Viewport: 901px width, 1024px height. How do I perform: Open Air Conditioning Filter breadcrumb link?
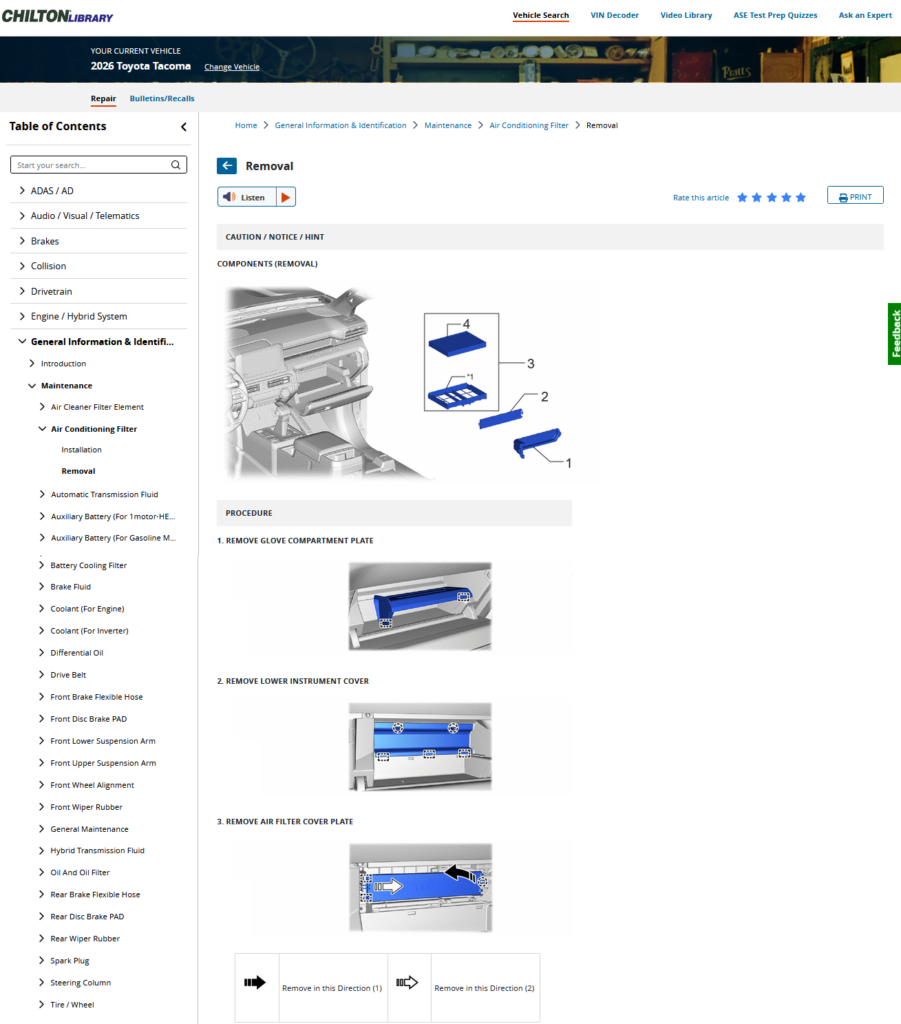529,125
